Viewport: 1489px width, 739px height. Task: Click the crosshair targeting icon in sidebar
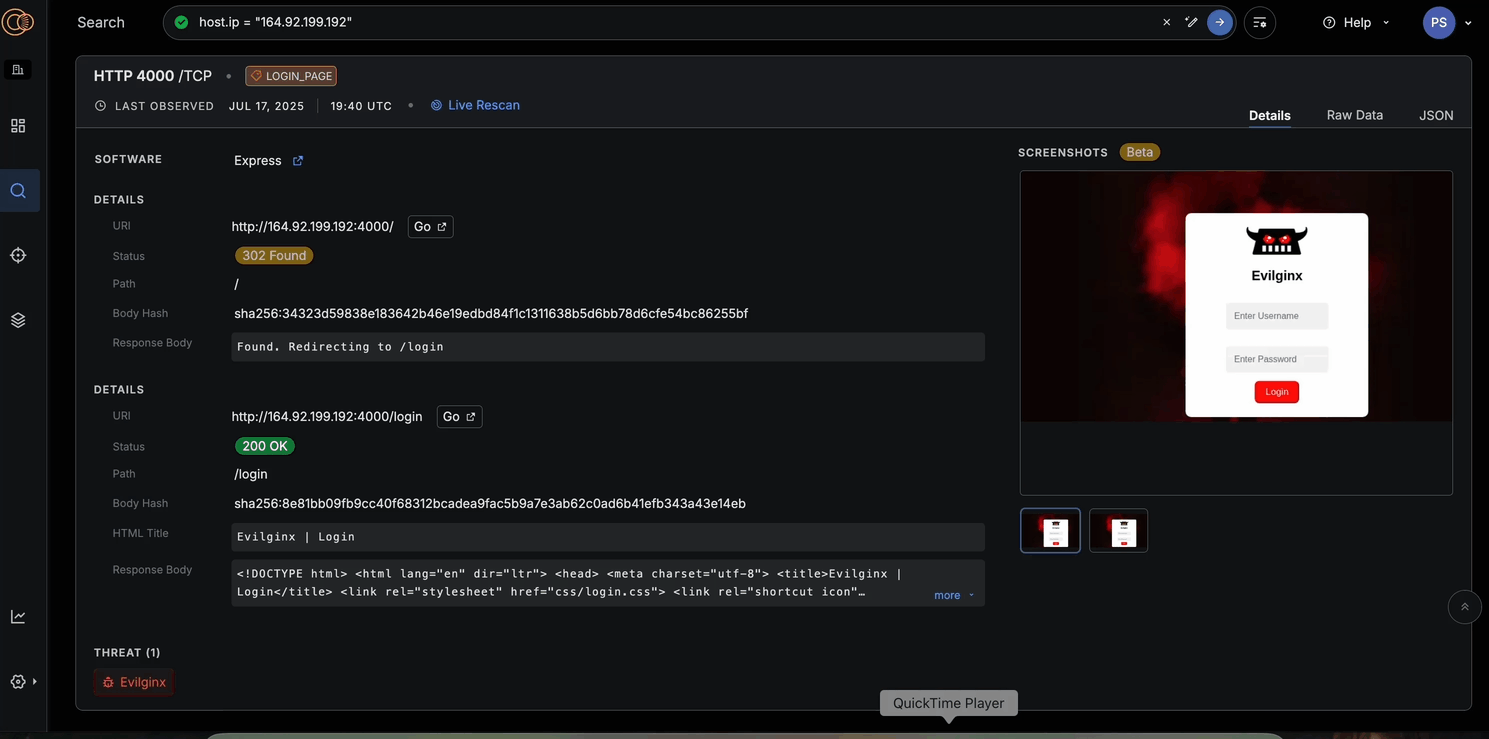19,255
